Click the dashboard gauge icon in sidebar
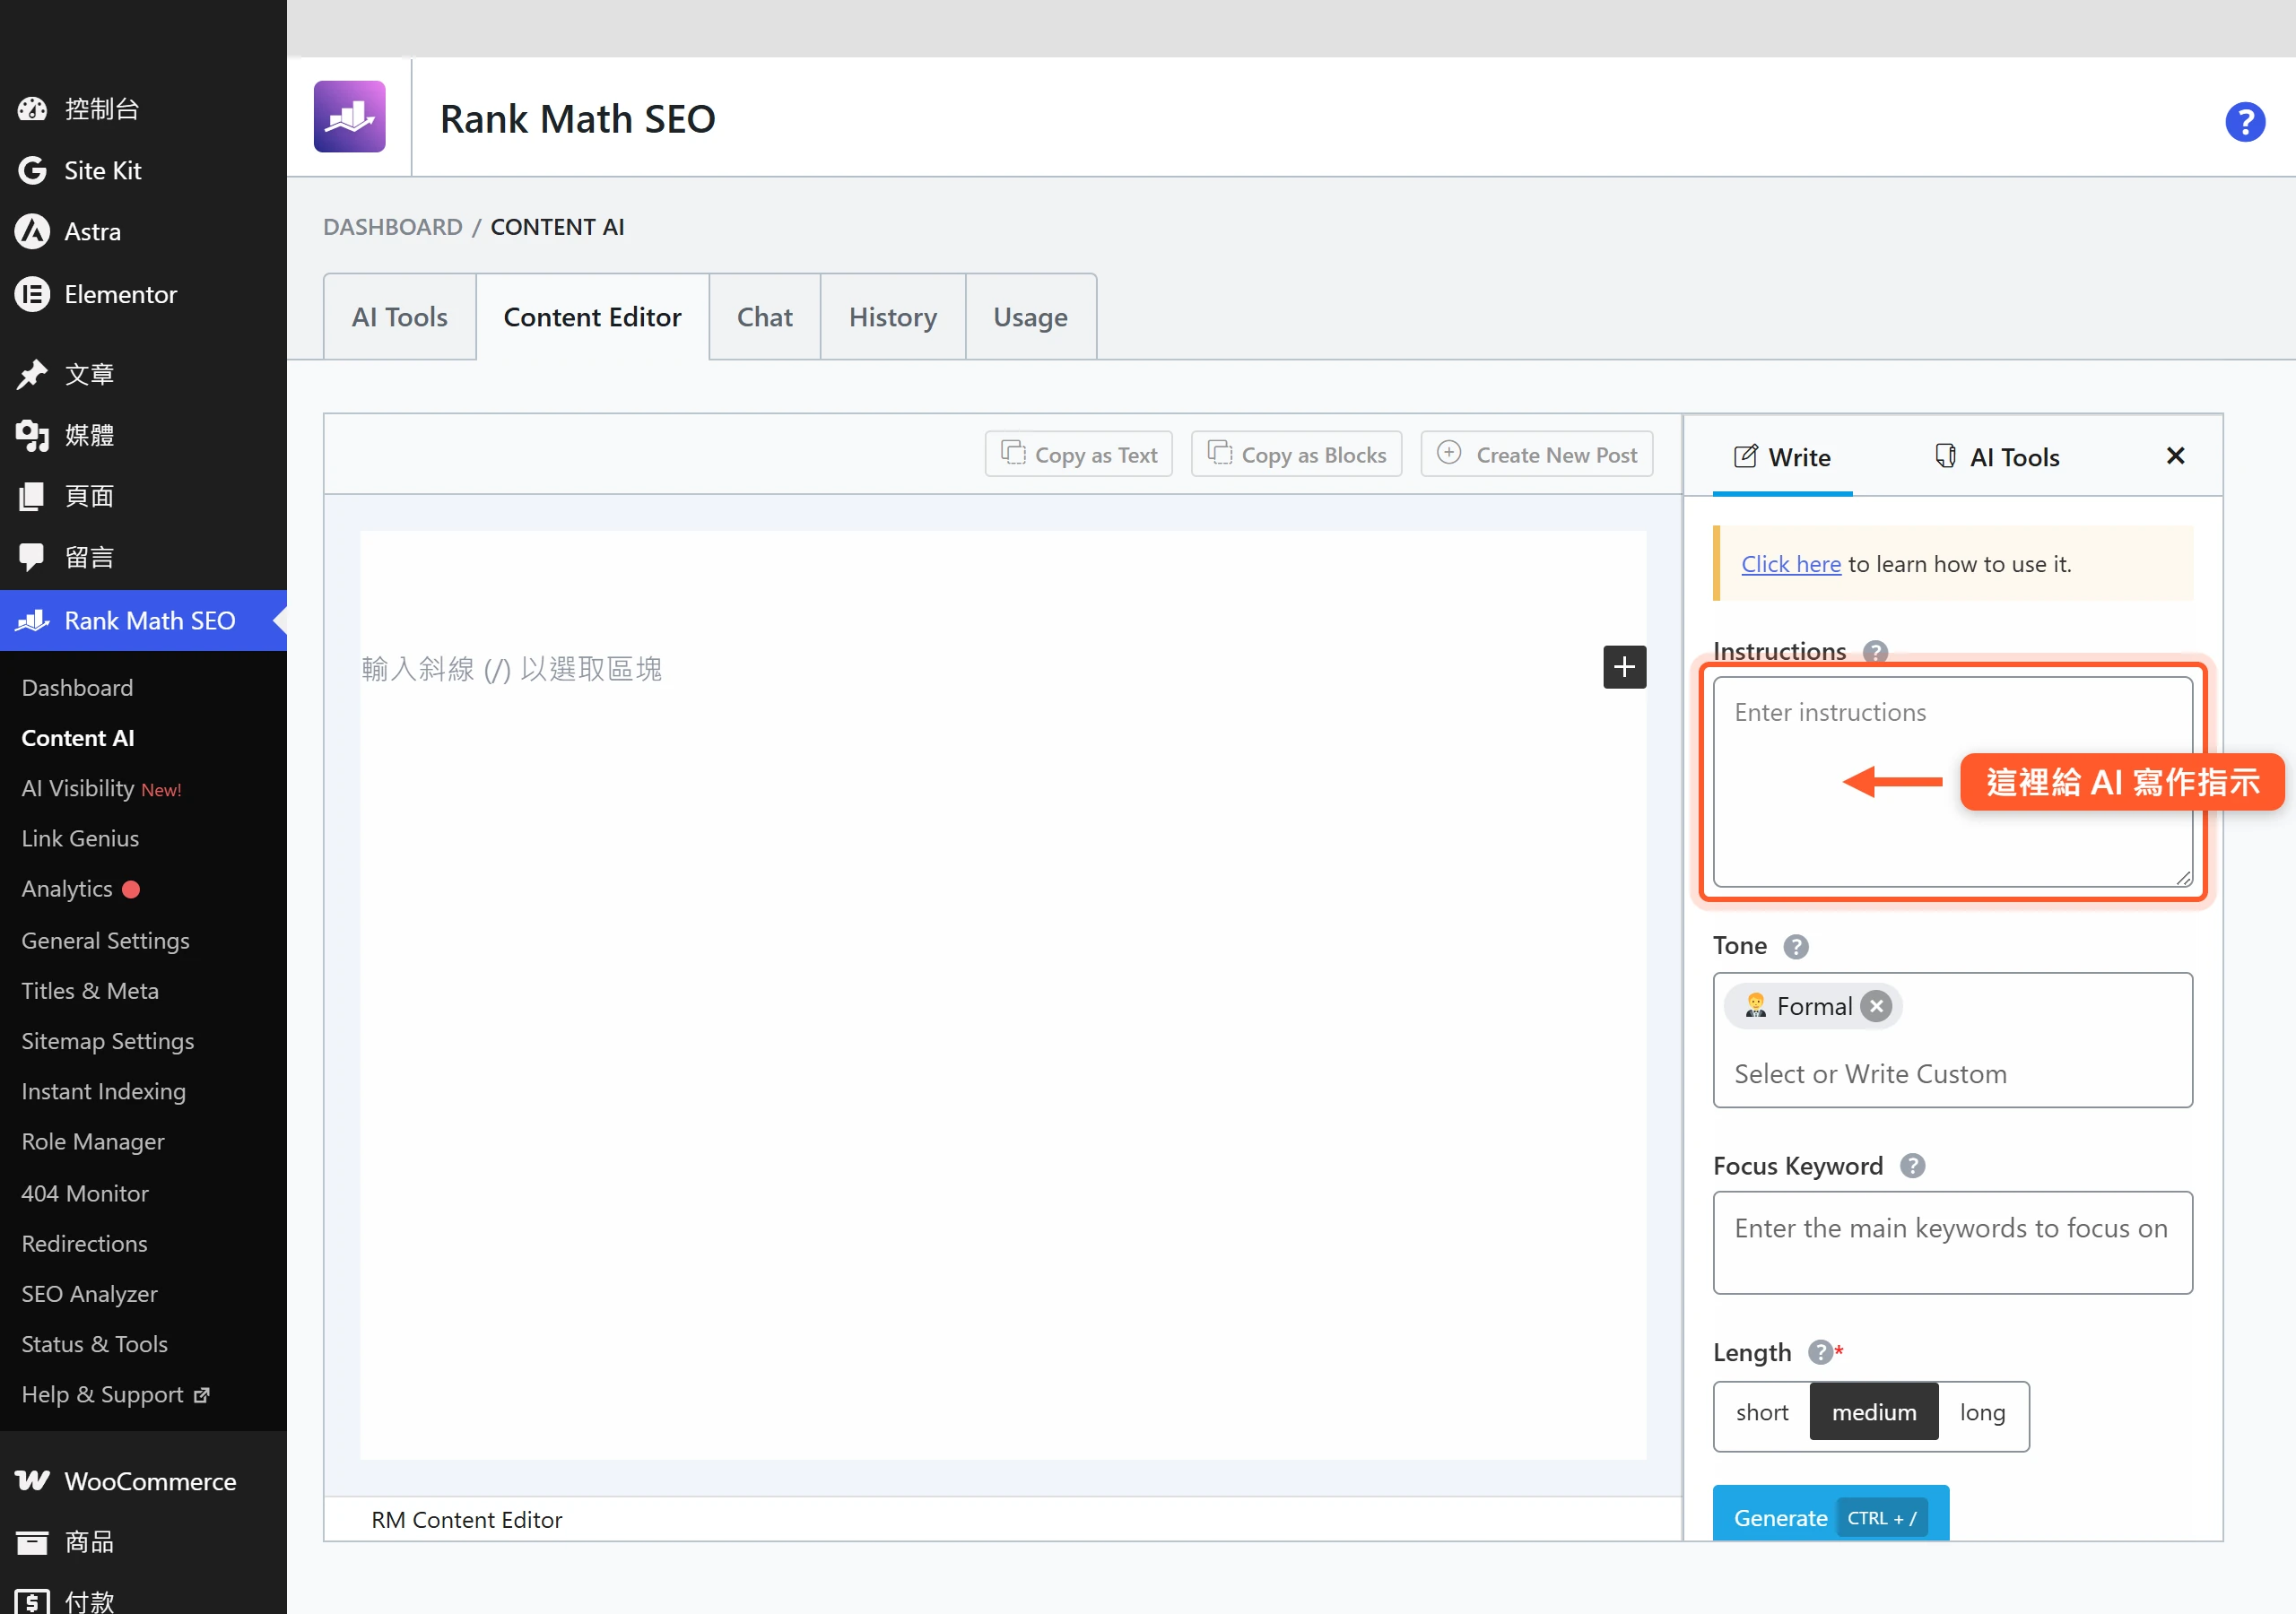 pos(32,109)
